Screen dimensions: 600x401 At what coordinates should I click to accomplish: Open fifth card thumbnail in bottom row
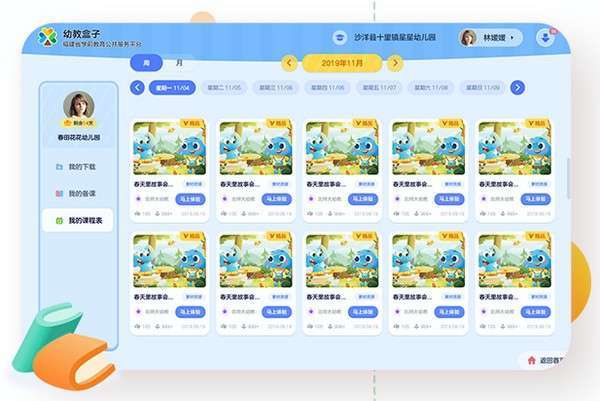pos(515,261)
